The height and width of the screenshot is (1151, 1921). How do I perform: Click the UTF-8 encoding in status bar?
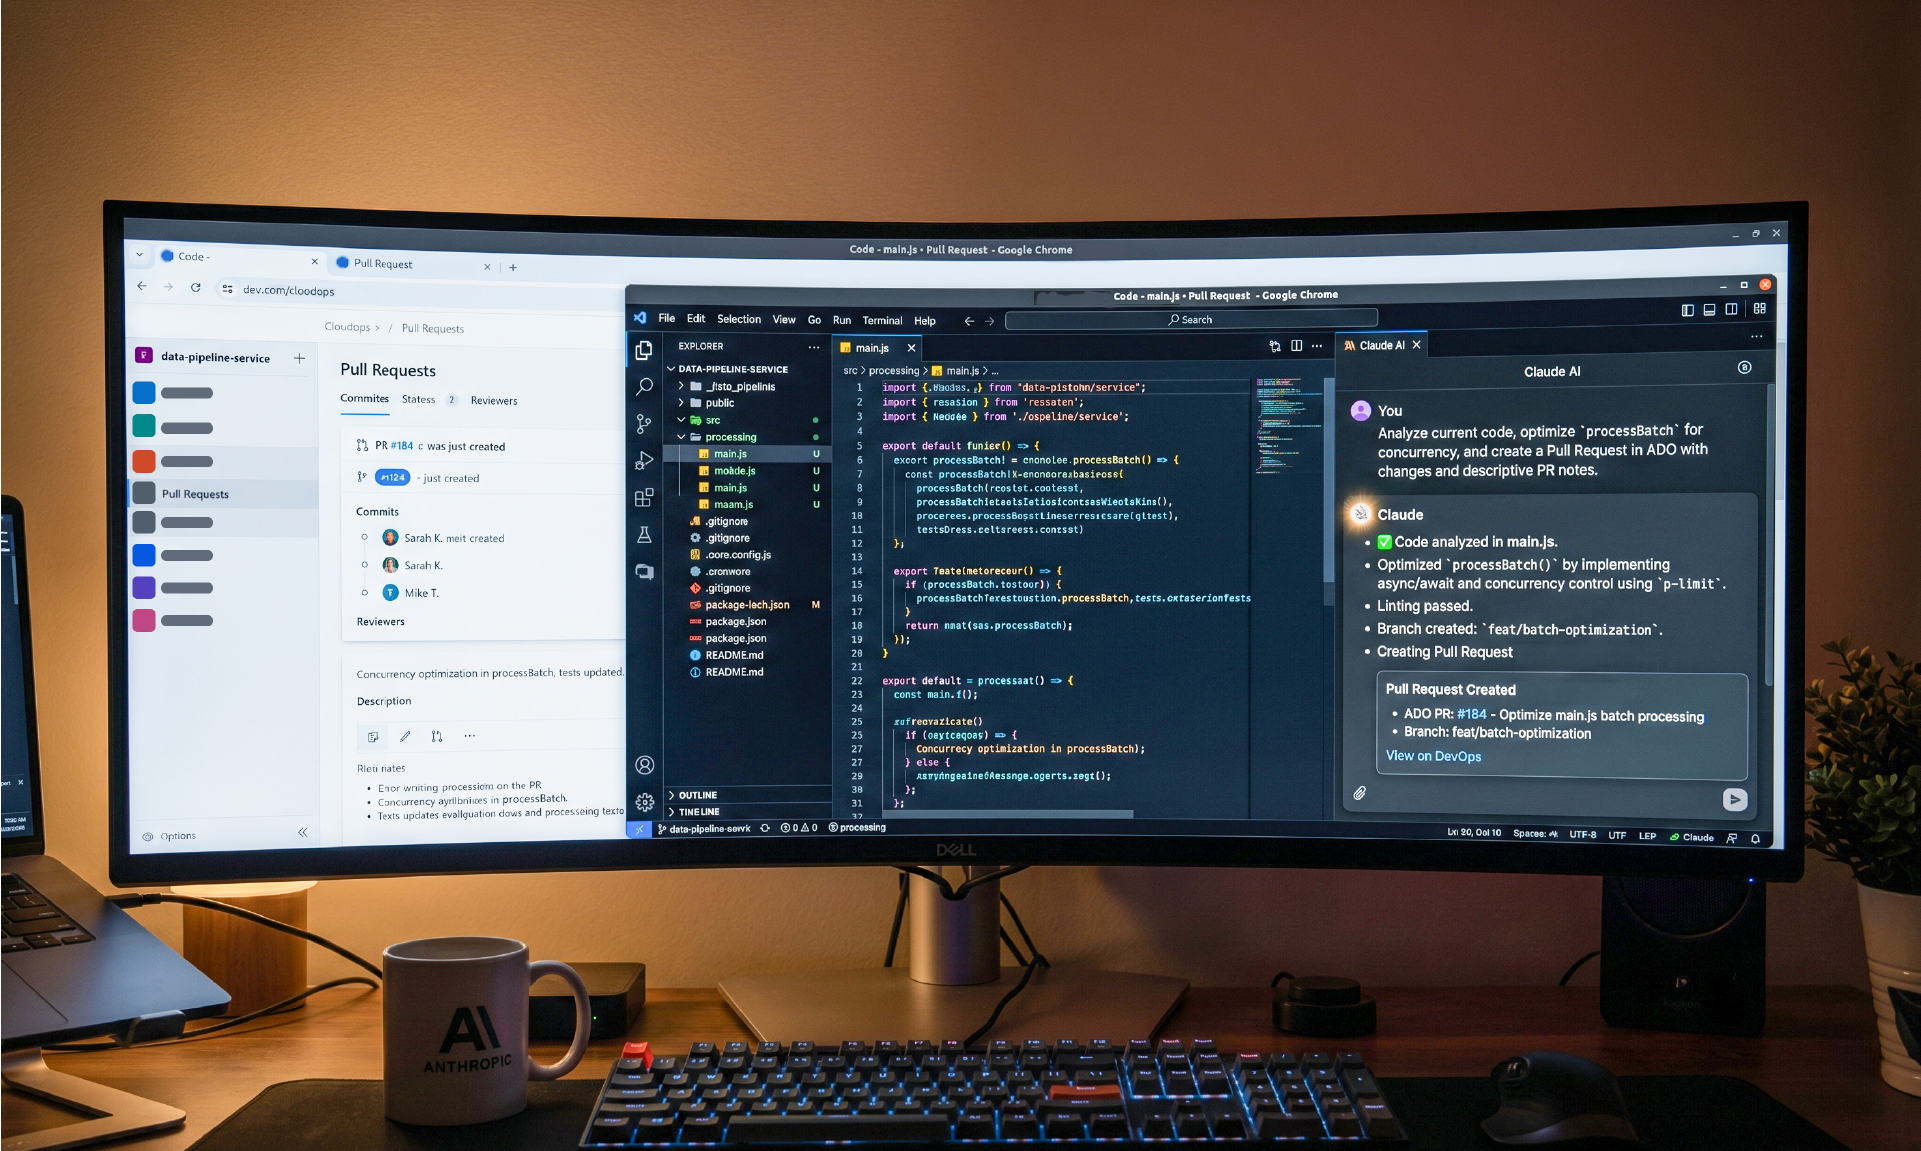[x=1582, y=834]
